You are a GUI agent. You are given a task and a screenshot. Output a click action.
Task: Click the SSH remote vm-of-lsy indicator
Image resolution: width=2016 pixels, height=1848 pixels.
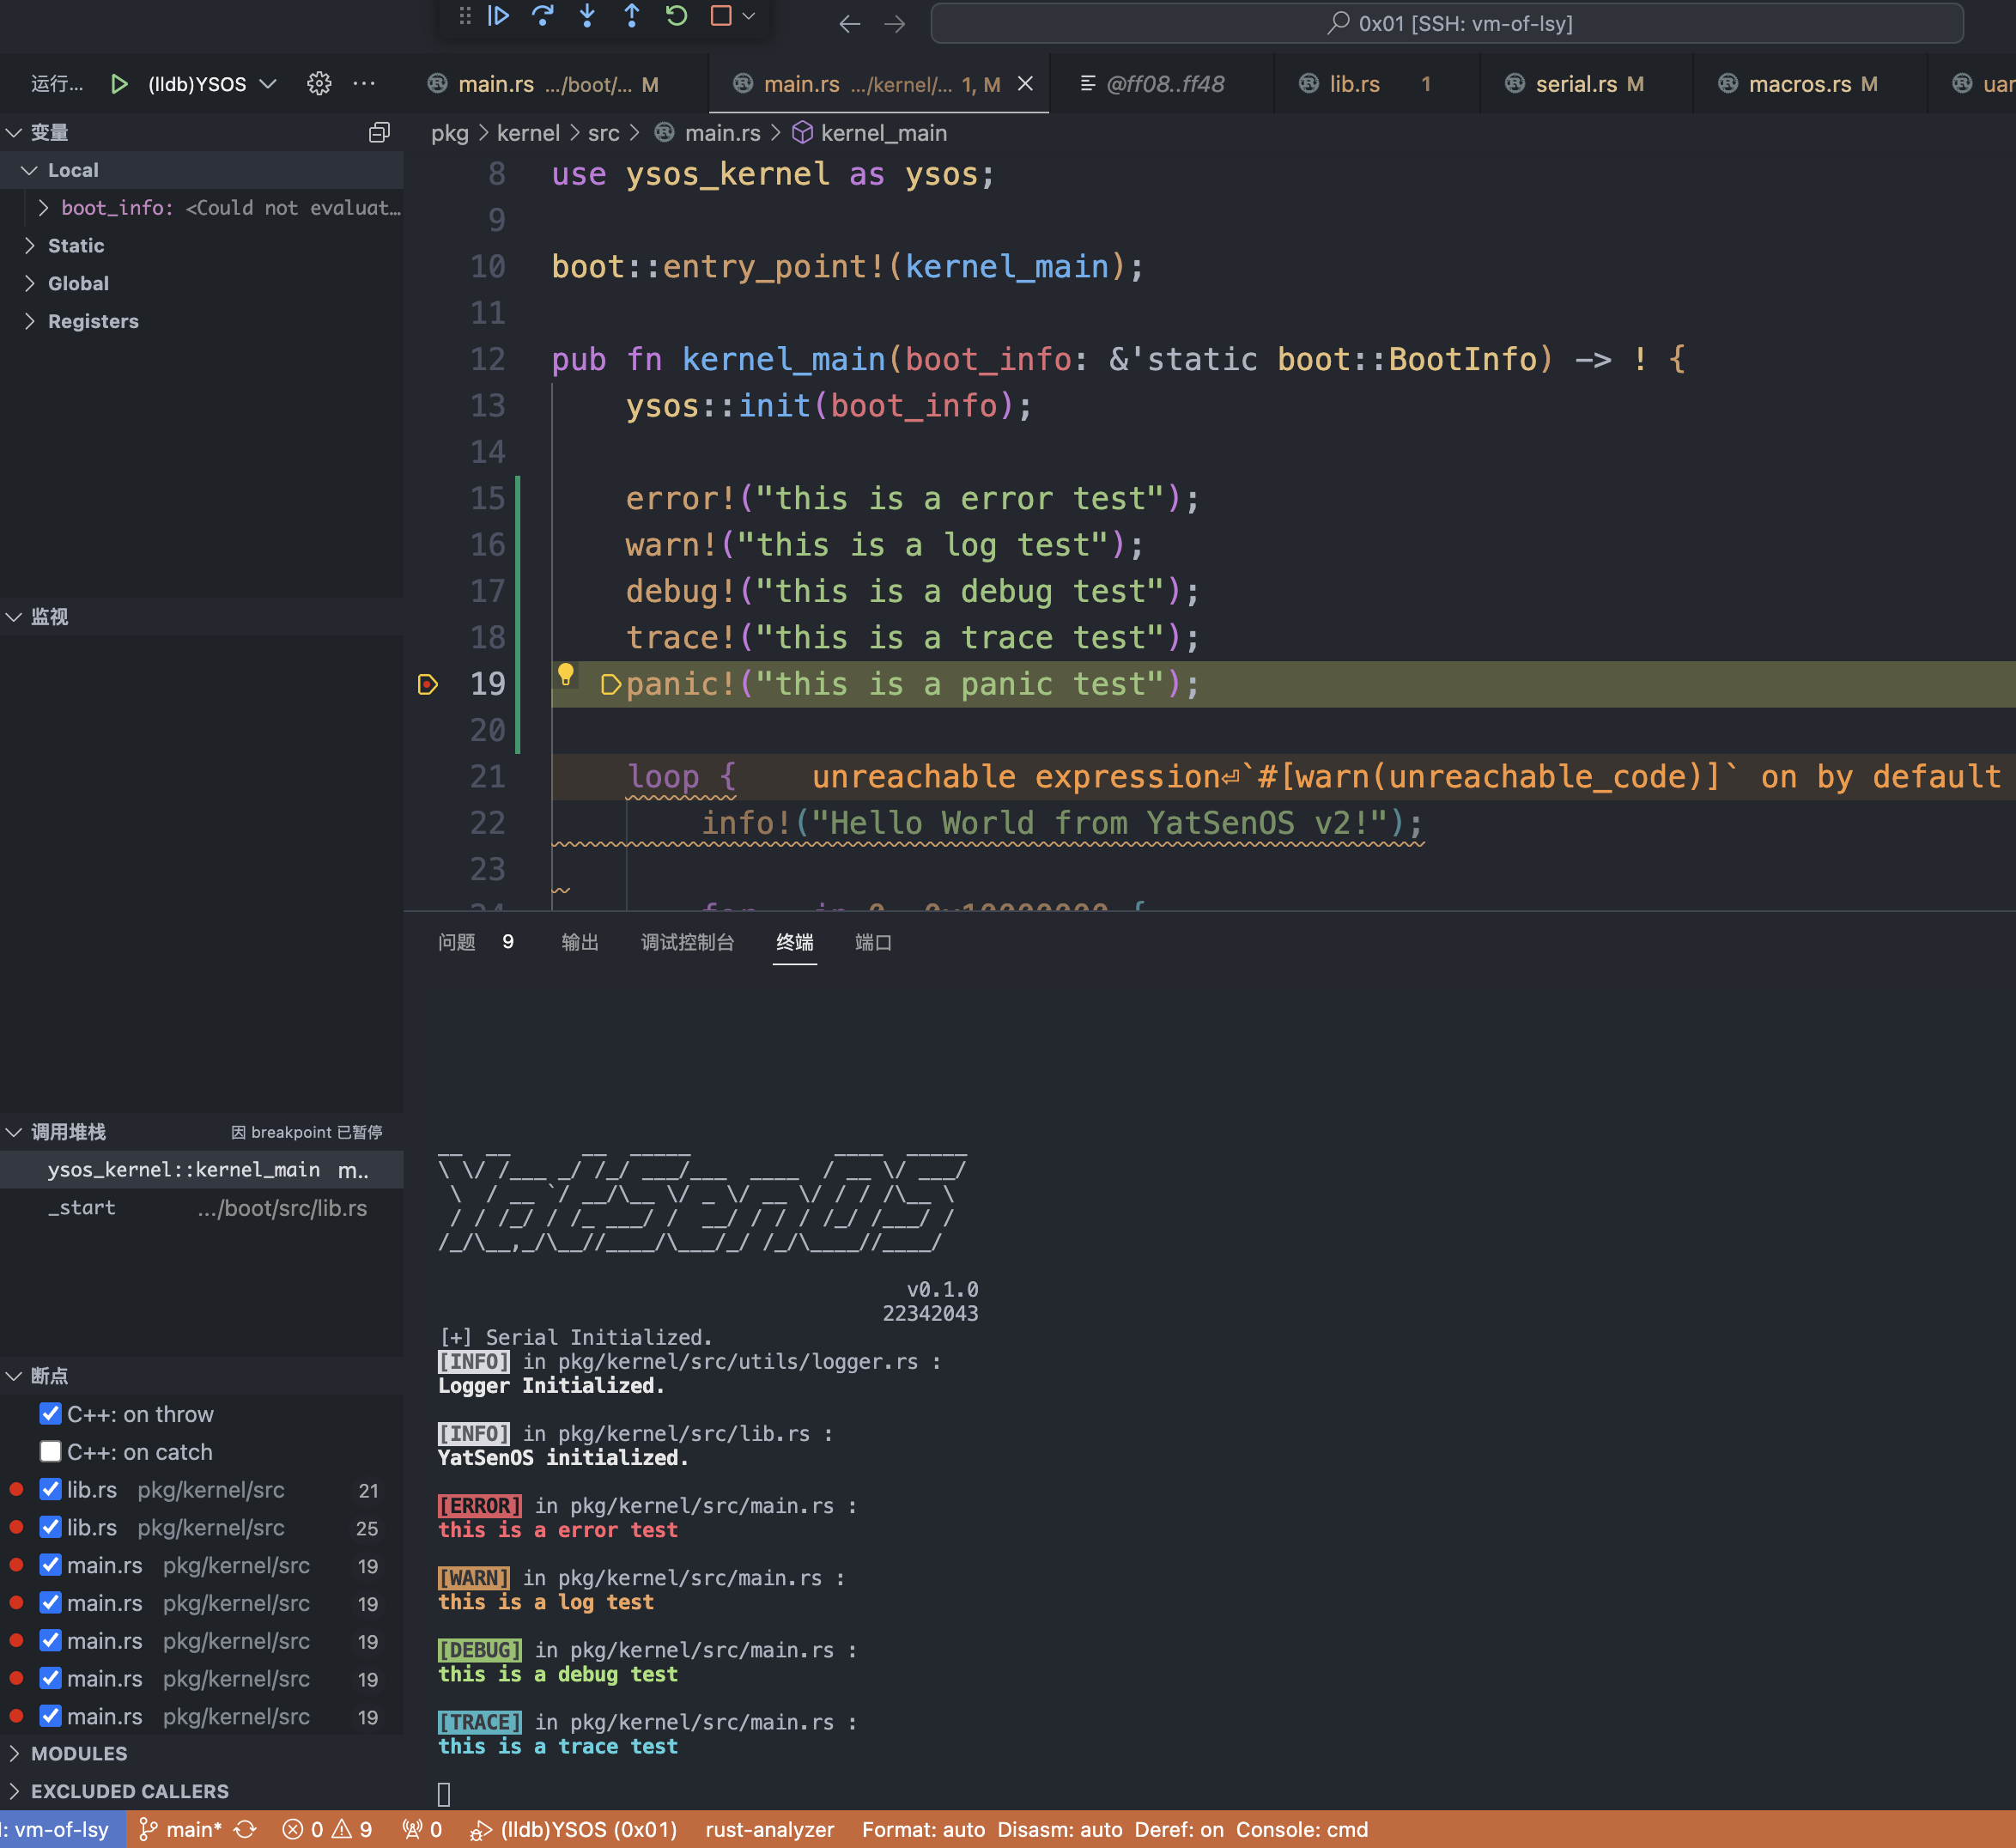pos(60,1829)
